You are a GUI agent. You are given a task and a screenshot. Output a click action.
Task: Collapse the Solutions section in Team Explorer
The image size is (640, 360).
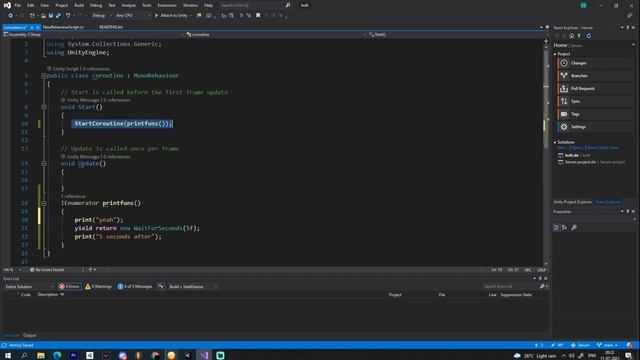tap(555, 142)
